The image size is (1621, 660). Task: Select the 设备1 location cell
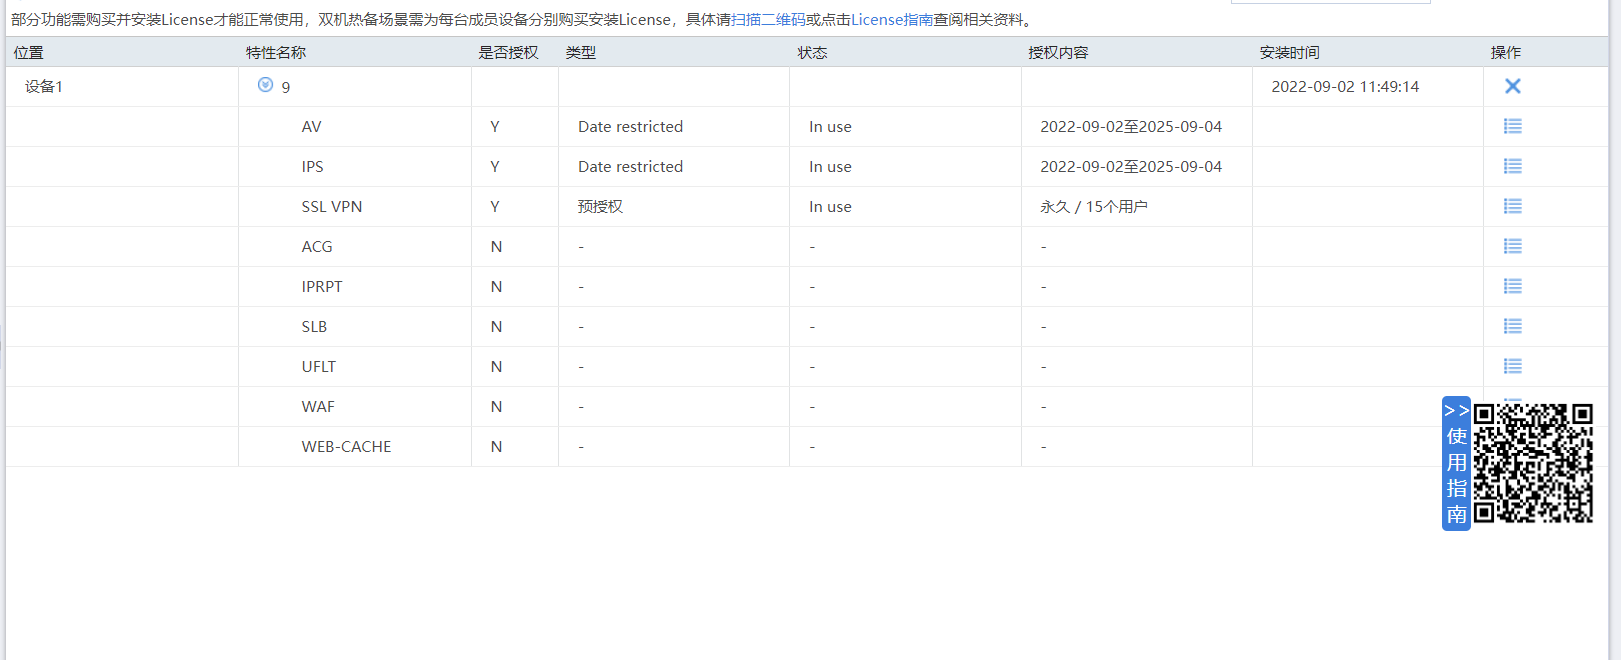44,87
